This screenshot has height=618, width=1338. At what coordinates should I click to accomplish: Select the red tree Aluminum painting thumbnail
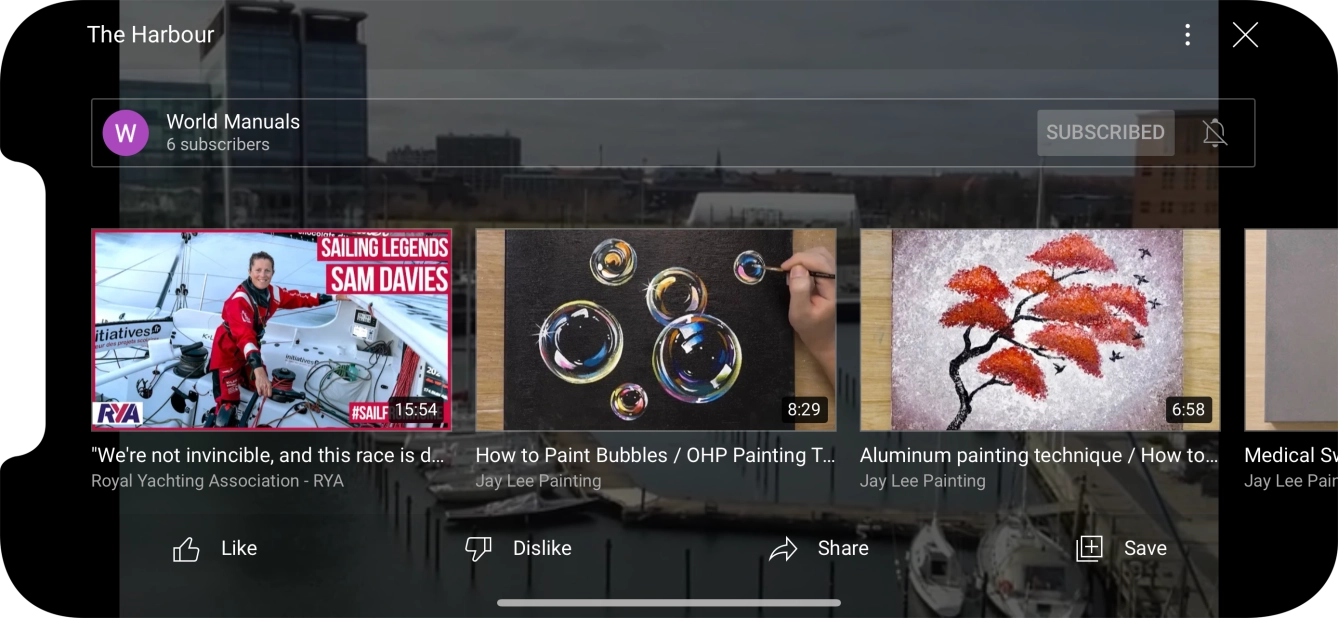[1039, 329]
